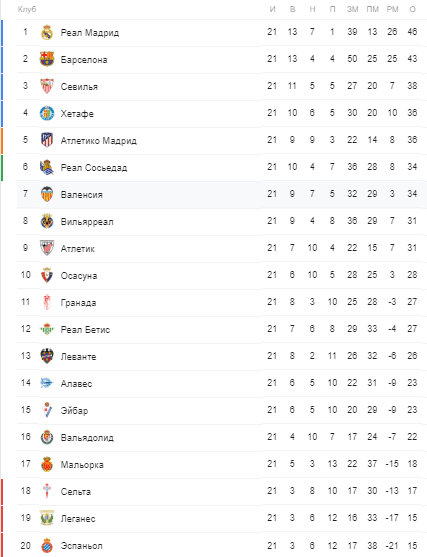Screen dimensions: 427x557
Task: Click the Леганес crest icon
Action: [x=47, y=518]
